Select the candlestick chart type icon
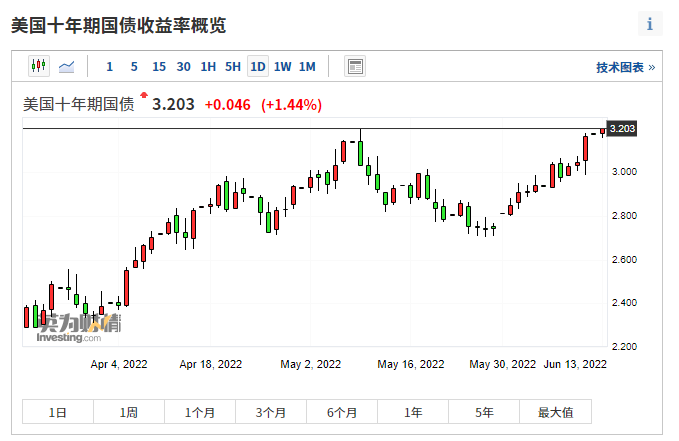Image resolution: width=679 pixels, height=441 pixels. point(39,67)
